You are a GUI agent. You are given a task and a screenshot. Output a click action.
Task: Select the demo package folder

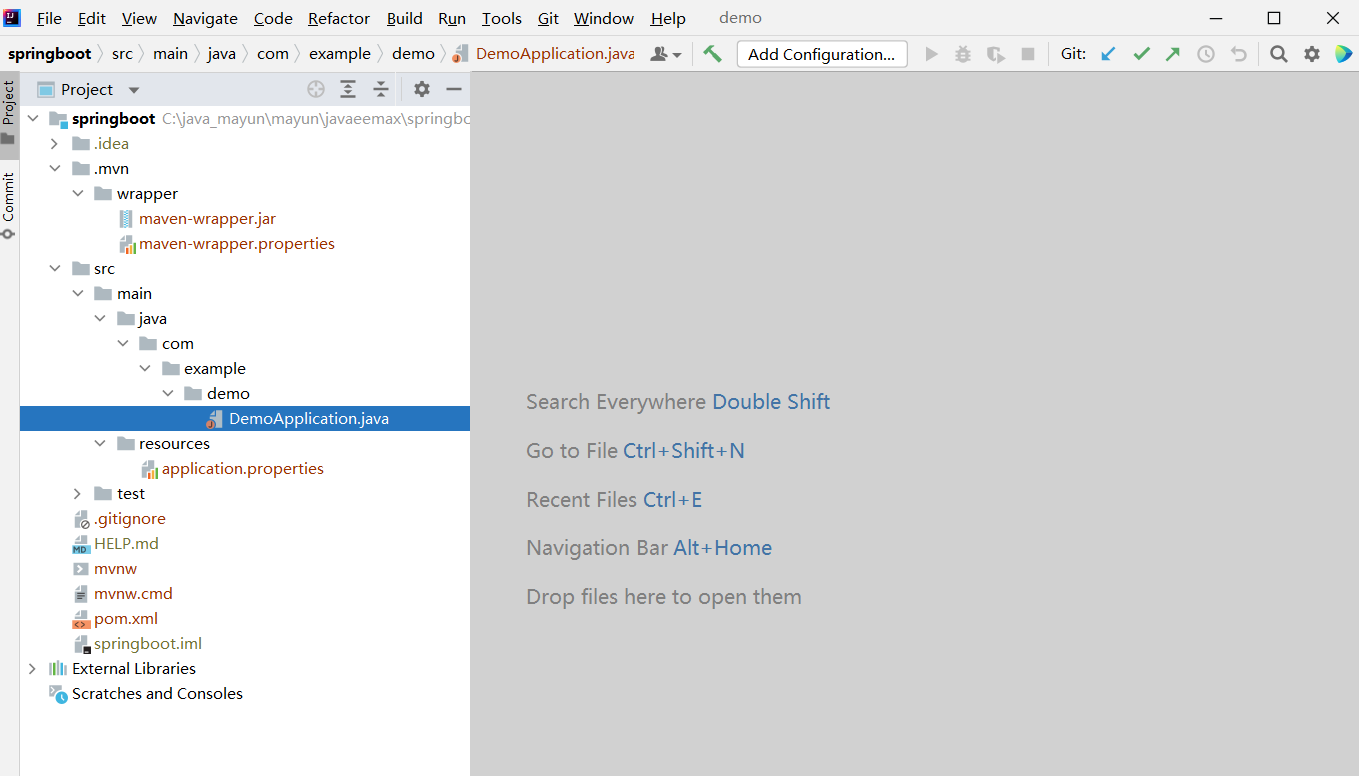pyautogui.click(x=228, y=394)
